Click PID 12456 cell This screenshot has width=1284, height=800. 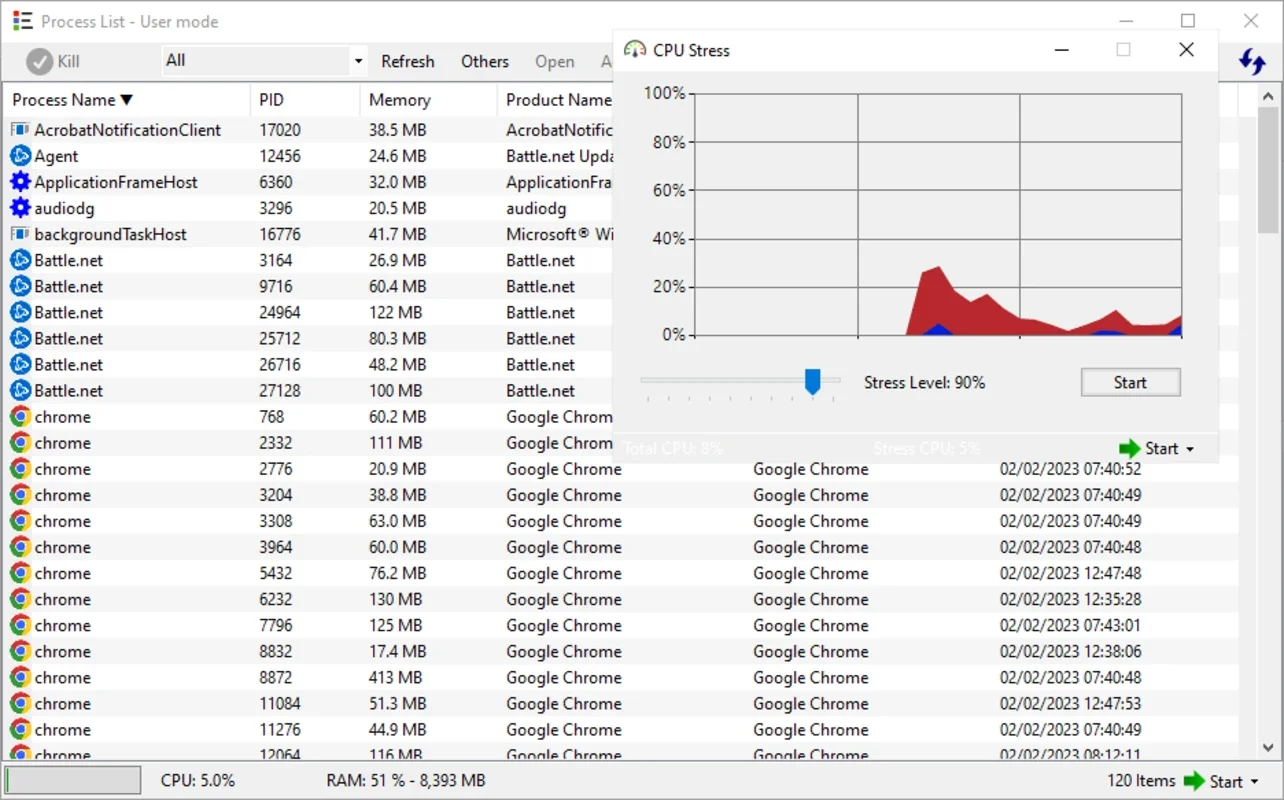tap(279, 156)
